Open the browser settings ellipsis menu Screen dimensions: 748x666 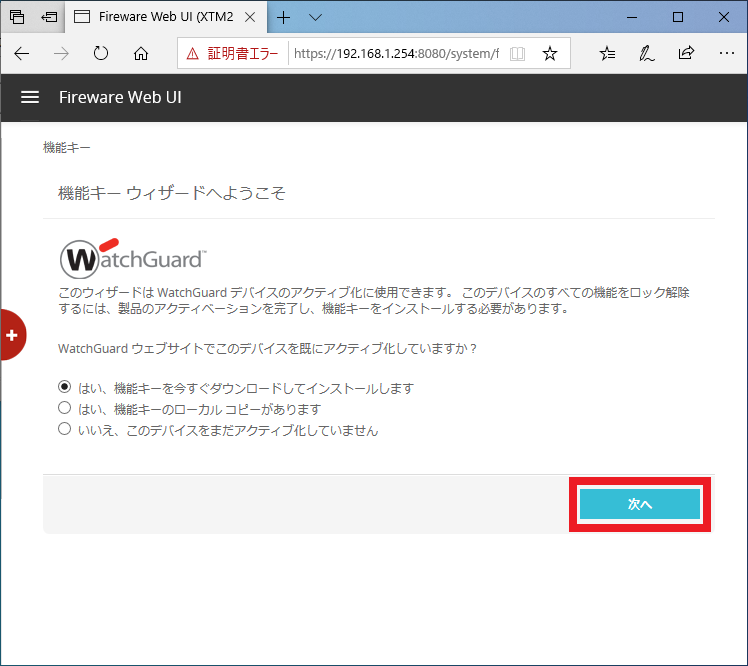tap(727, 53)
